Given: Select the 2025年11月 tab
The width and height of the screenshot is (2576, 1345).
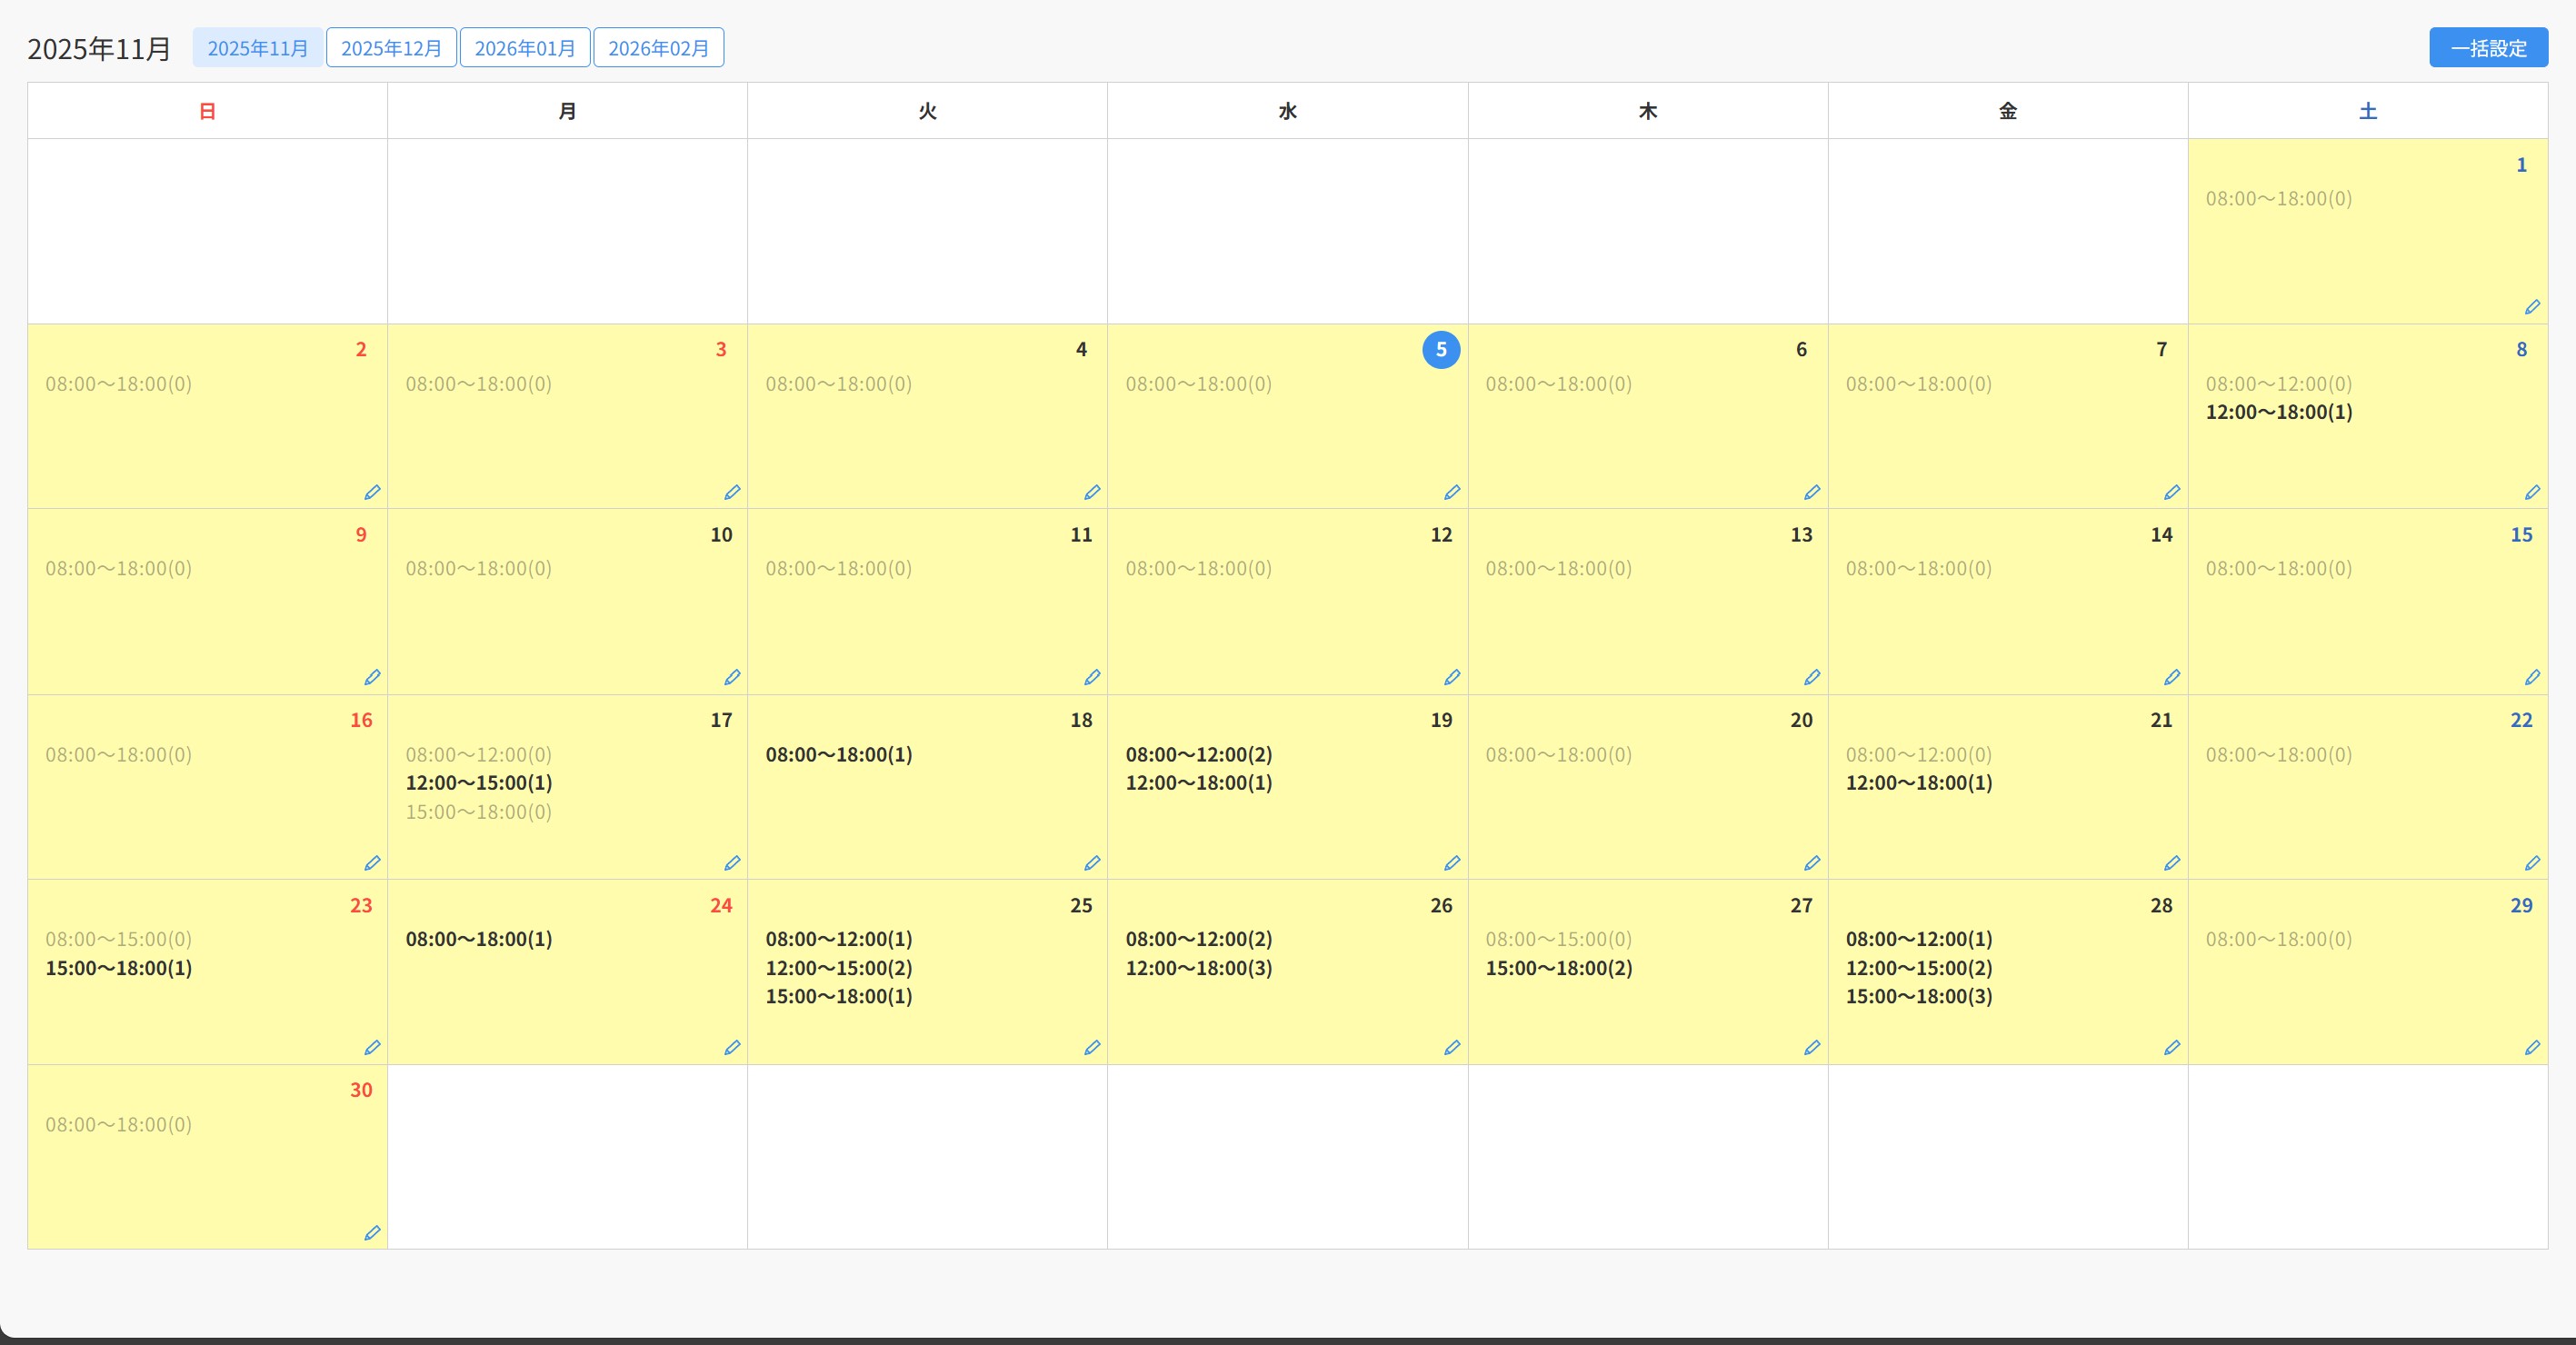Looking at the screenshot, I should 257,48.
